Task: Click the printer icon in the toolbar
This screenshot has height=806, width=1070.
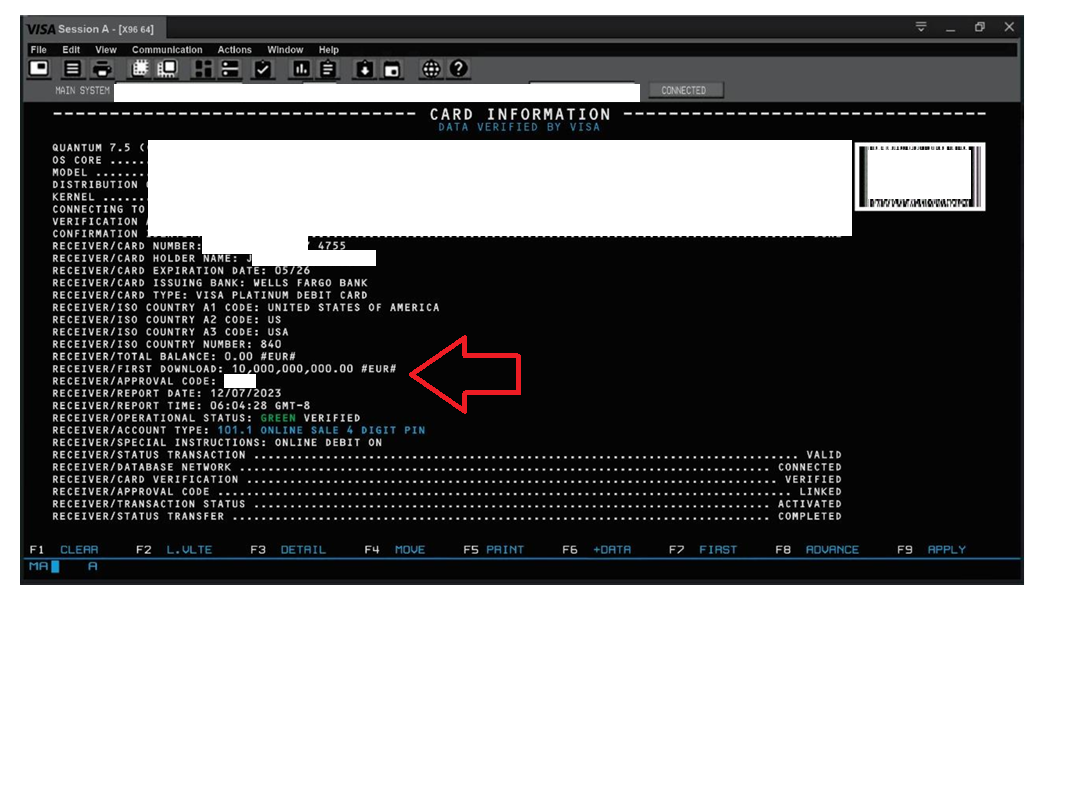Action: pos(102,69)
